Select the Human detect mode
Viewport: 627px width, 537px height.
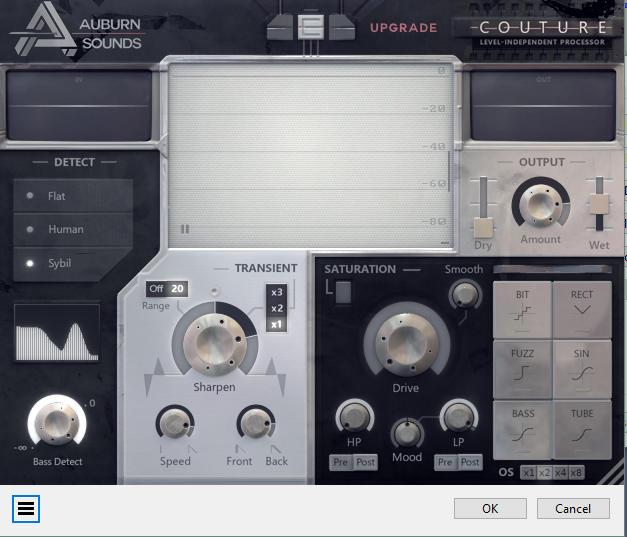click(73, 229)
